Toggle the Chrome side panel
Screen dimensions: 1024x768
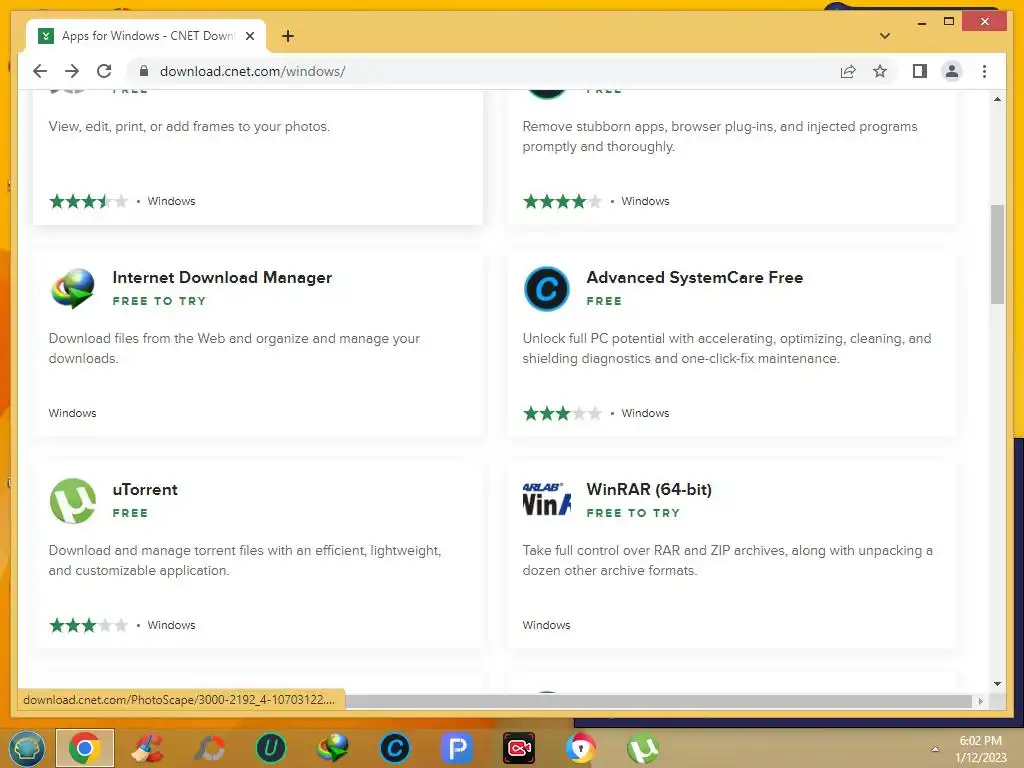click(920, 71)
